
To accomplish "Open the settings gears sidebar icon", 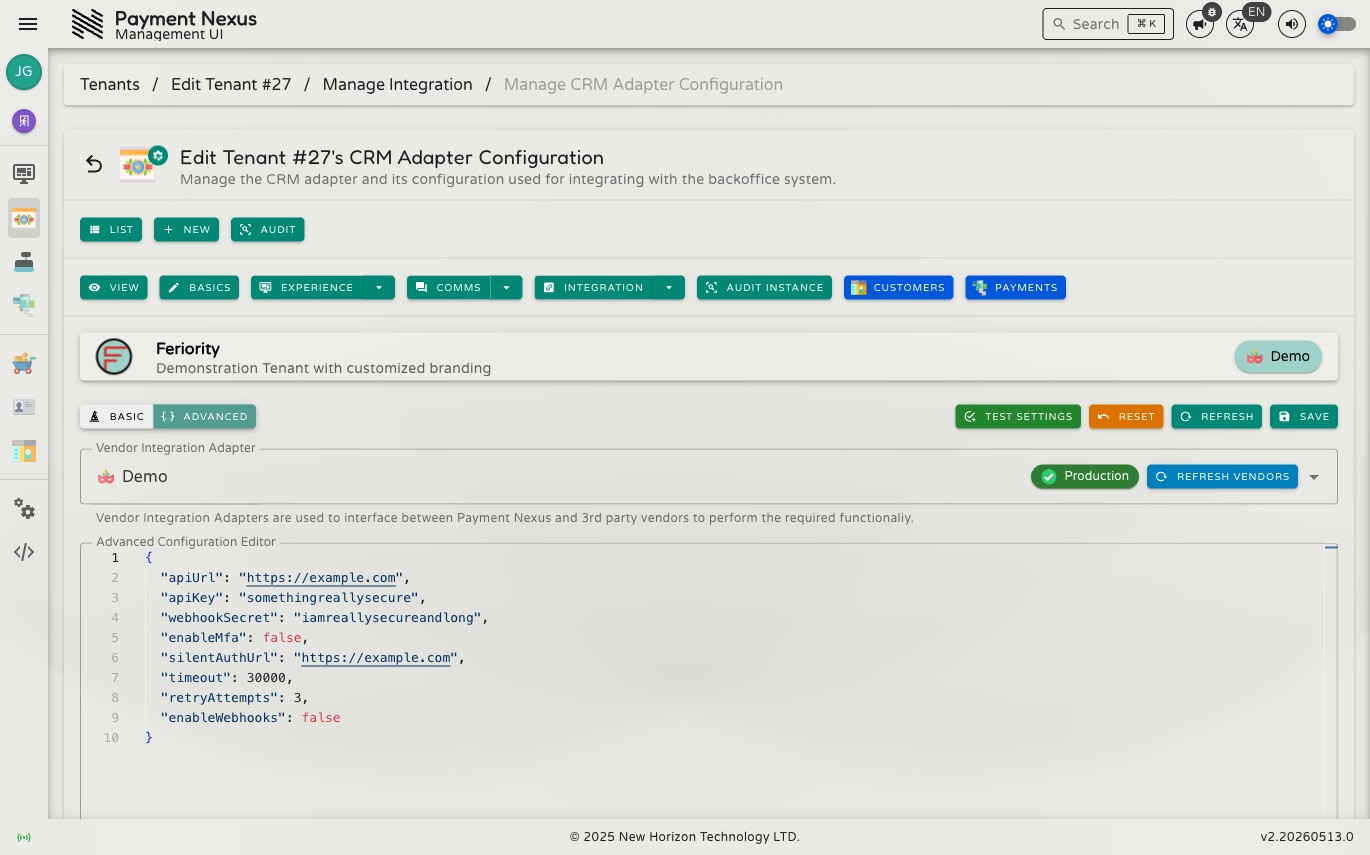I will coord(24,509).
